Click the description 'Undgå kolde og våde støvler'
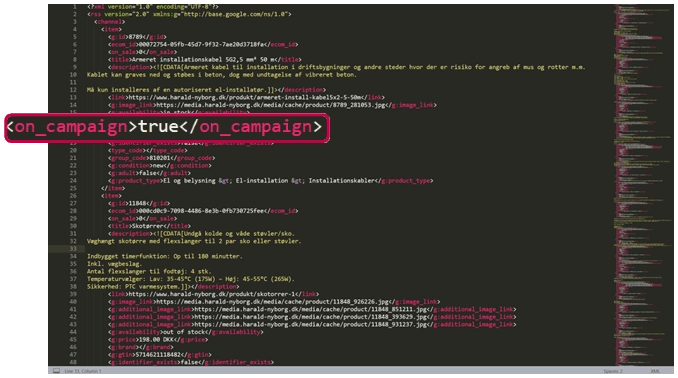The image size is (678, 378). click(201, 234)
